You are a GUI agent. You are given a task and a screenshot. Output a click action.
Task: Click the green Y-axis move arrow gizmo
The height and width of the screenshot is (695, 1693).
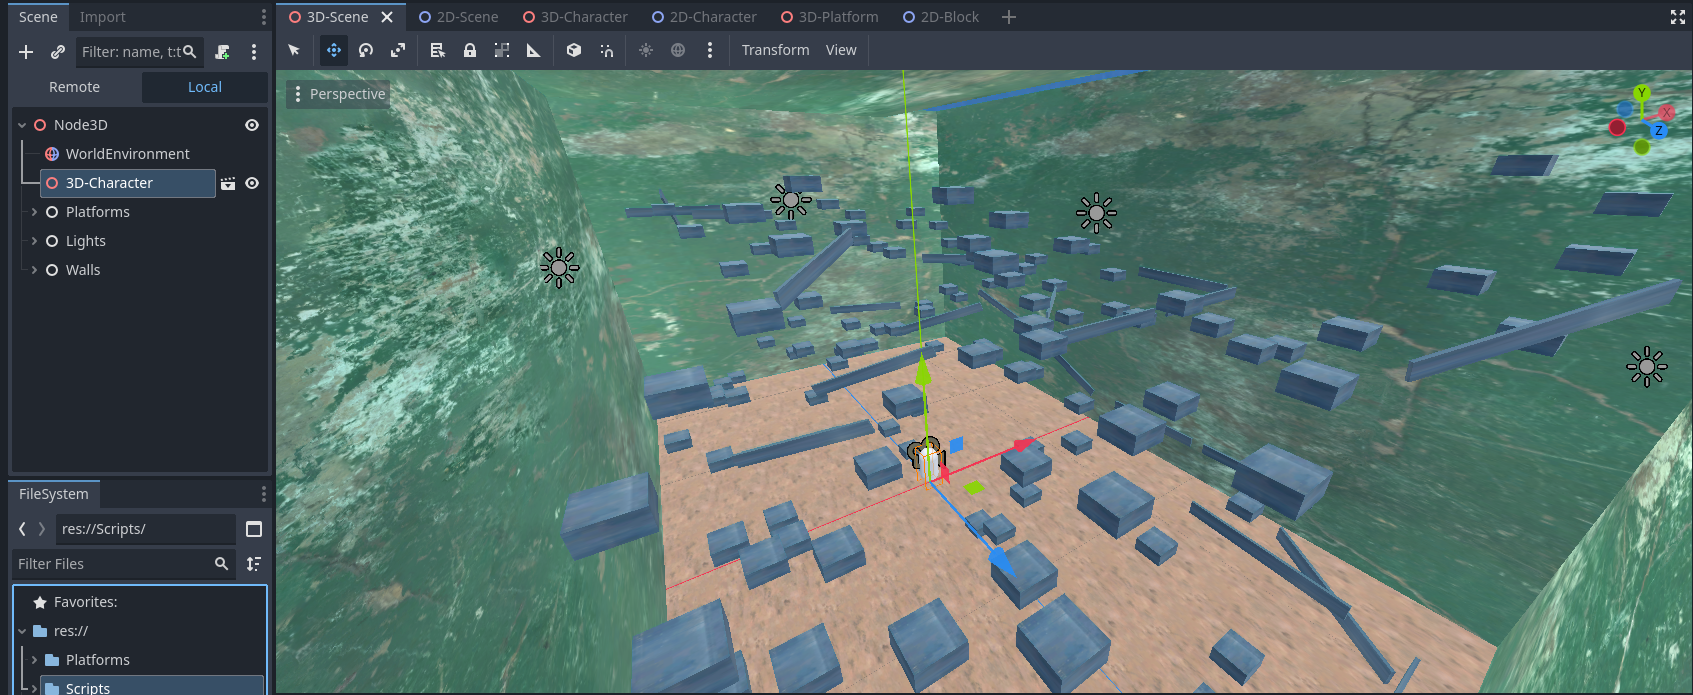(923, 370)
